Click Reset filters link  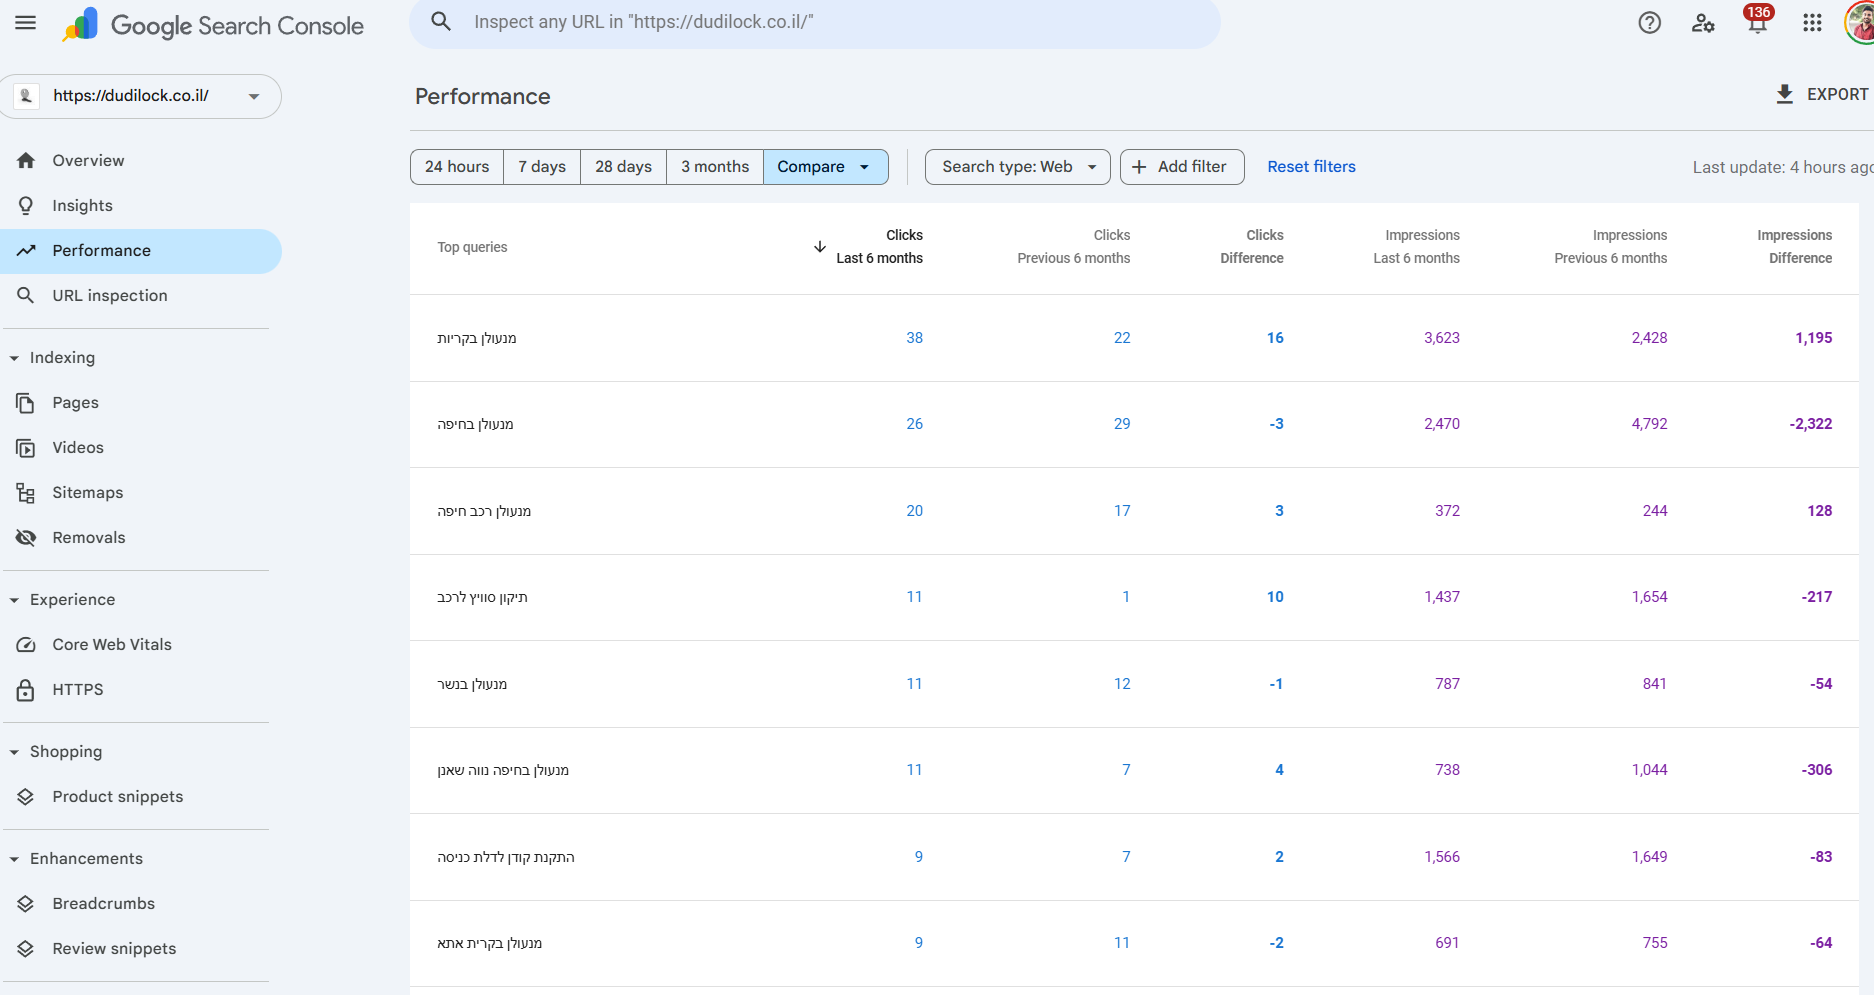[1311, 167]
